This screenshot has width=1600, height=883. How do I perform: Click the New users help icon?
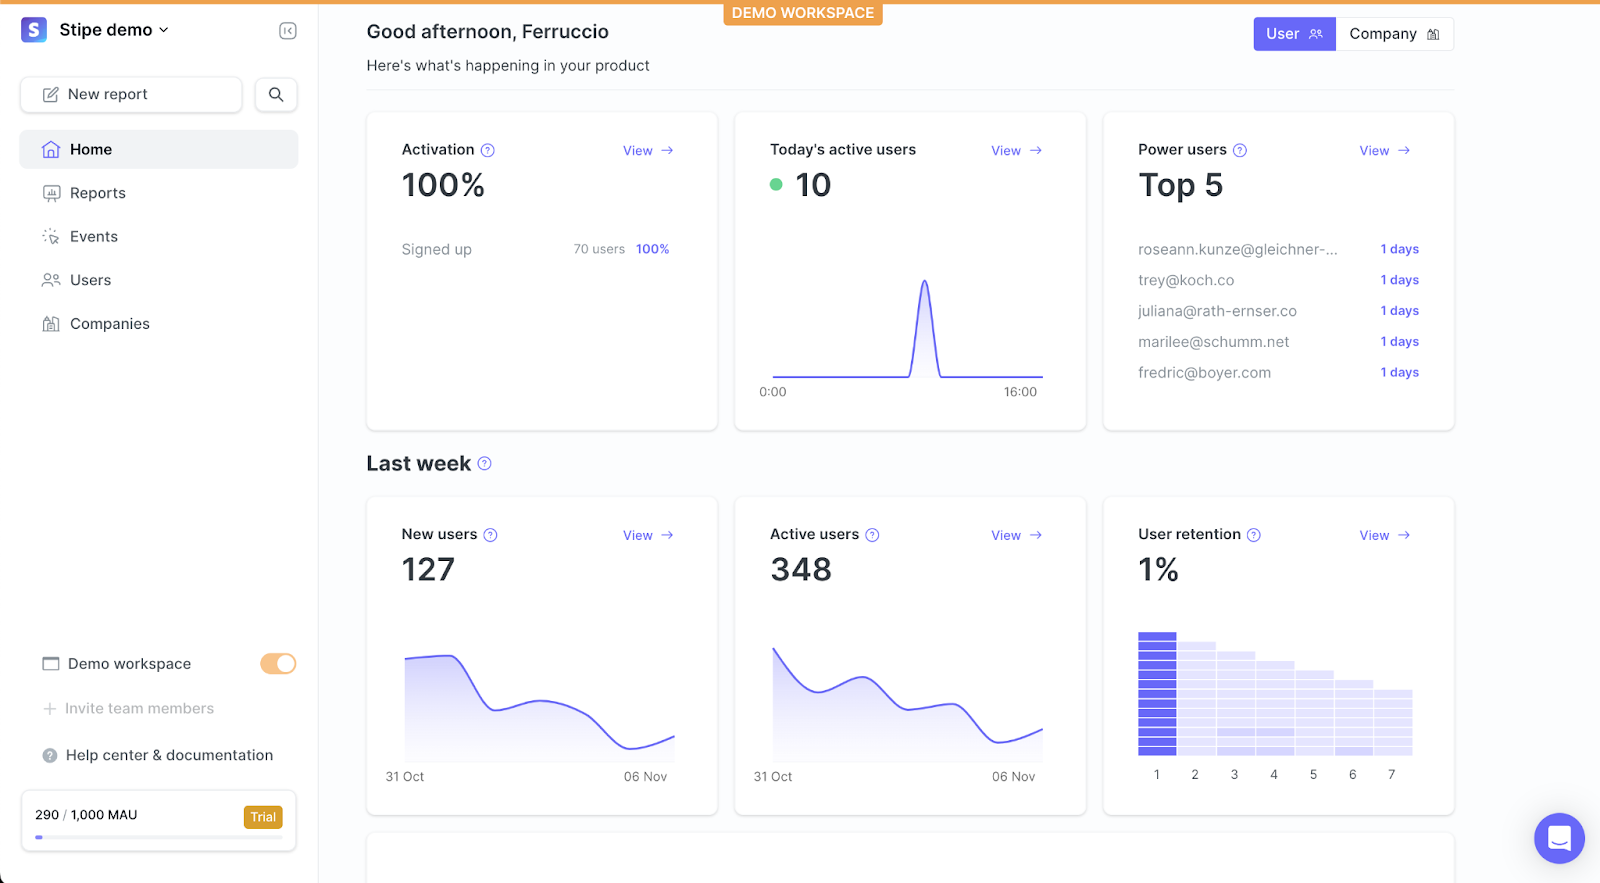(x=491, y=535)
